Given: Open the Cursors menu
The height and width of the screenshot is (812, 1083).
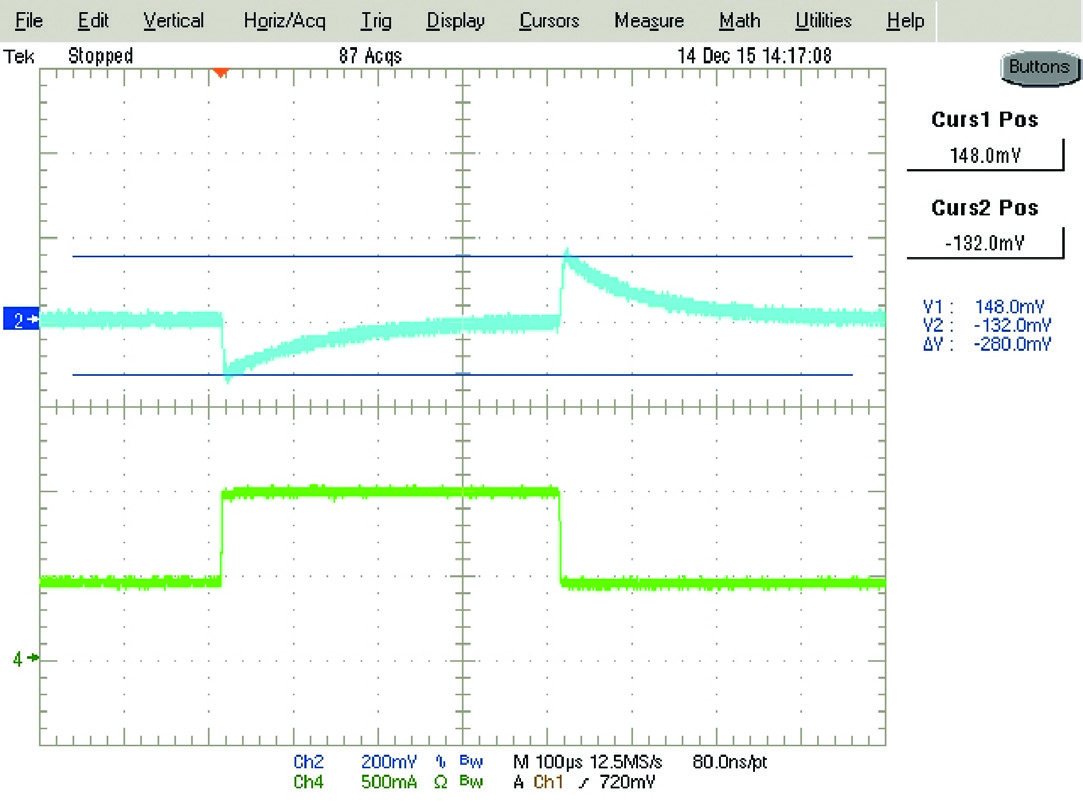Looking at the screenshot, I should point(547,20).
